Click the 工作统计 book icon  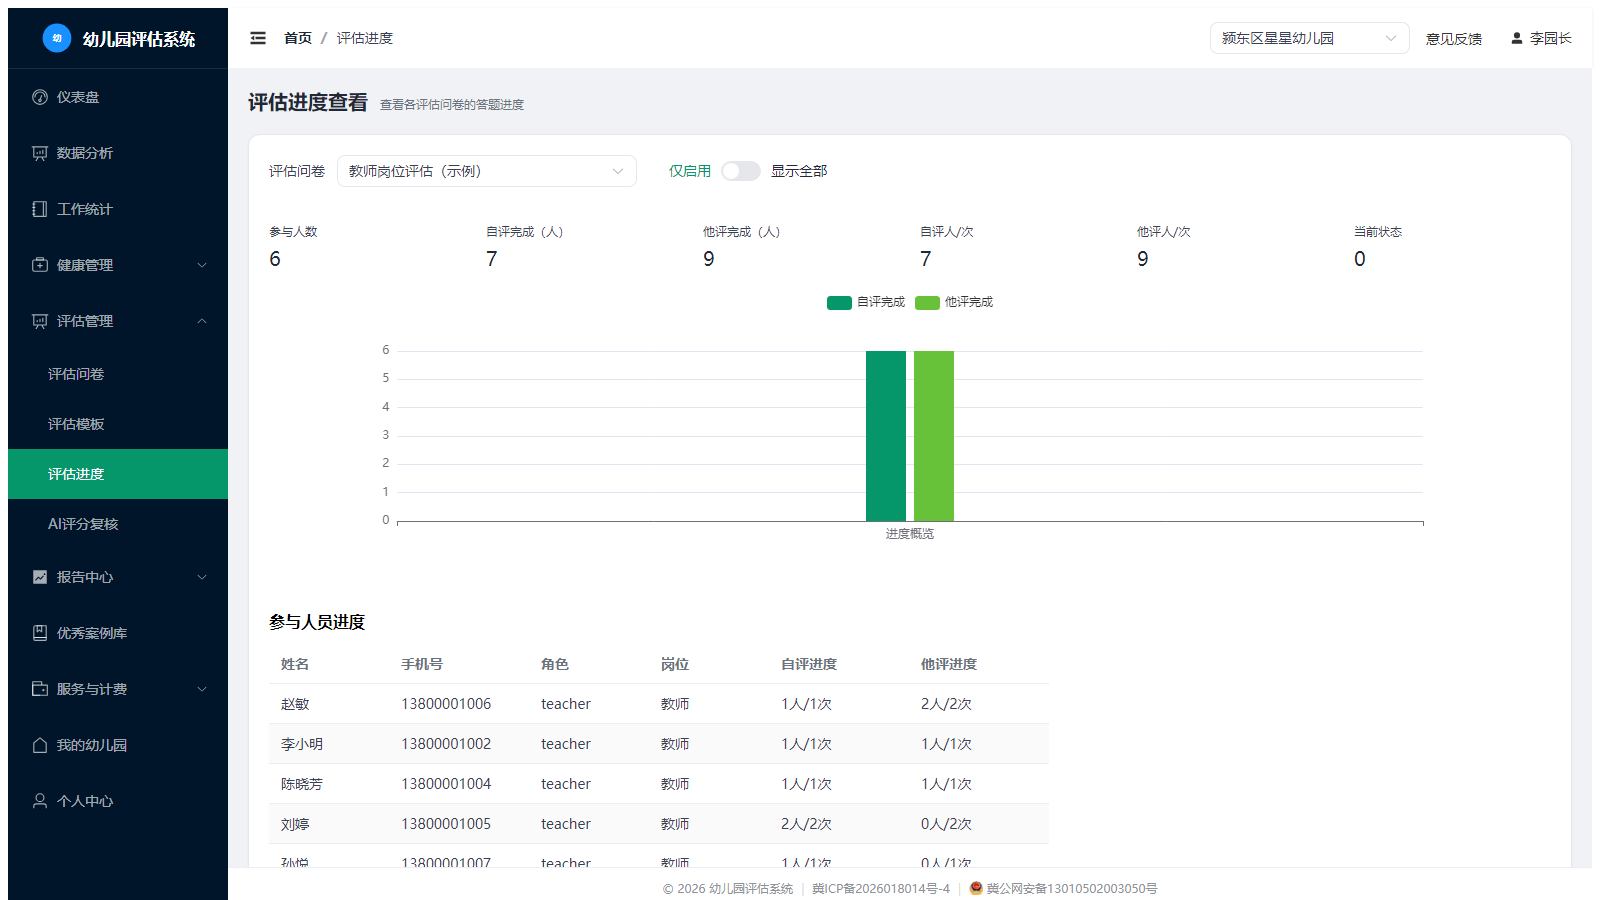[x=40, y=209]
